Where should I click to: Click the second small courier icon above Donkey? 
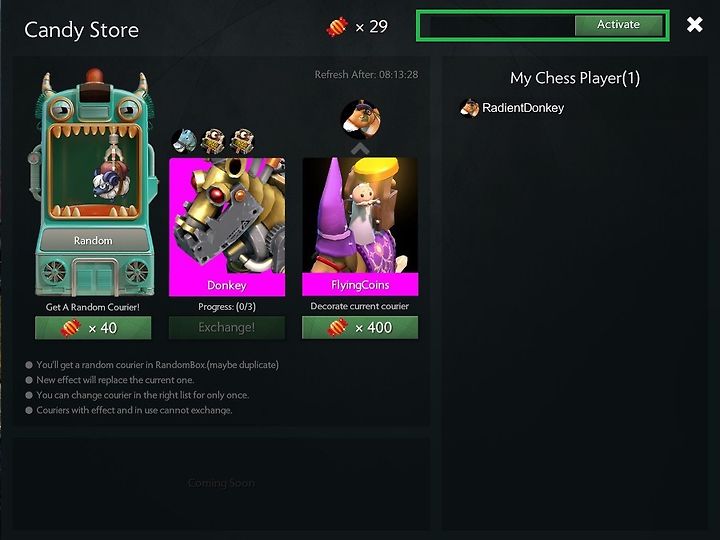[213, 140]
